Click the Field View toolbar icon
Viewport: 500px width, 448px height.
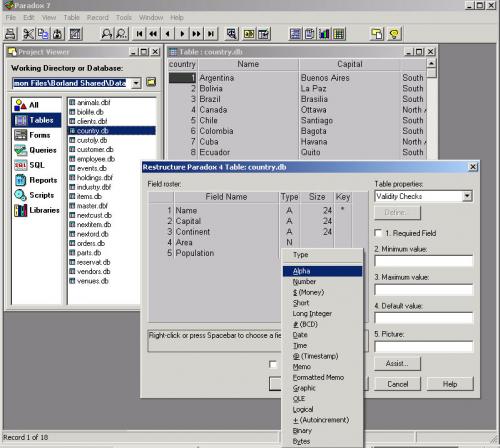tap(249, 34)
